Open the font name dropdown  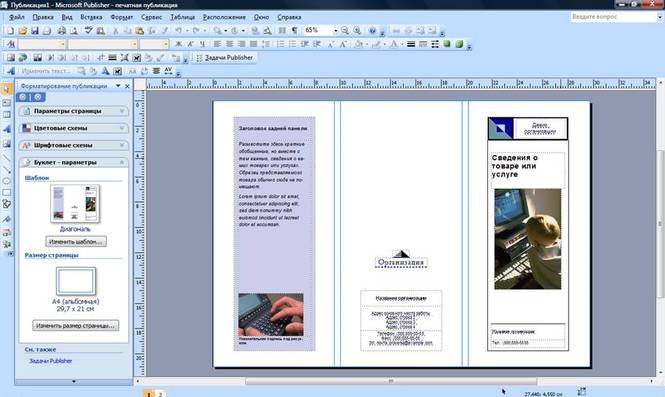(x=134, y=44)
